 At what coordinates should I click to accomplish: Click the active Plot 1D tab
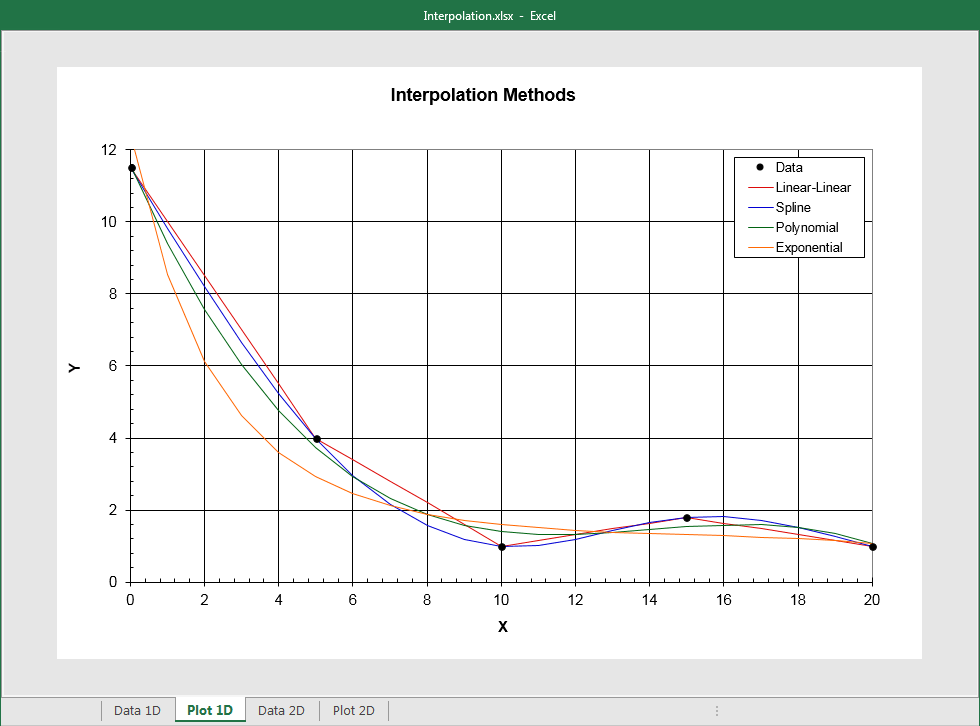click(210, 710)
